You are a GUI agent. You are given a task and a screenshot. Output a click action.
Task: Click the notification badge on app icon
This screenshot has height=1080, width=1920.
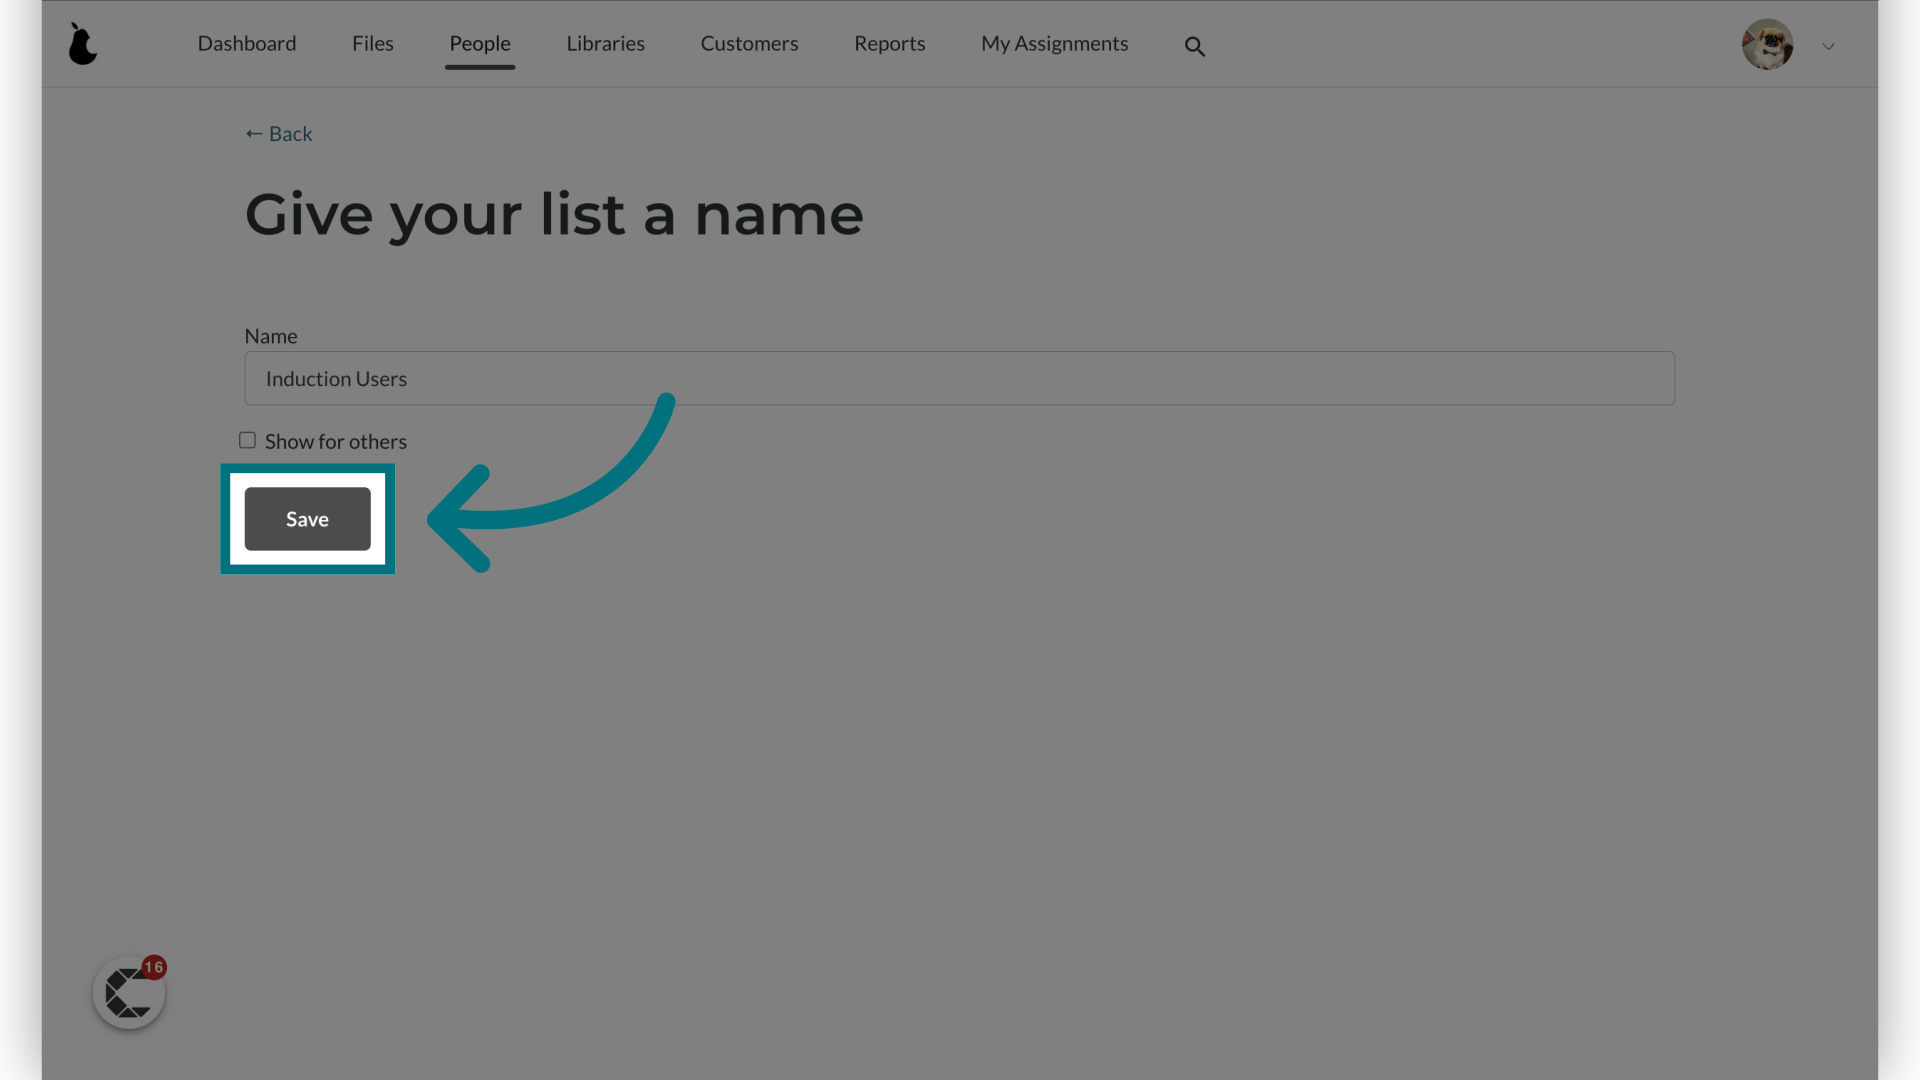pyautogui.click(x=152, y=967)
